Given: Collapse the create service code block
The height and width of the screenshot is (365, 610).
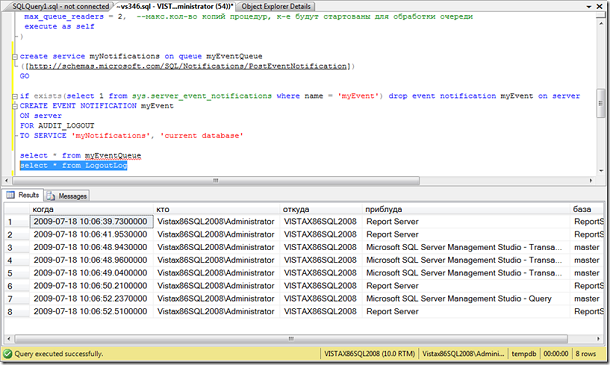Looking at the screenshot, I should tap(15, 56).
